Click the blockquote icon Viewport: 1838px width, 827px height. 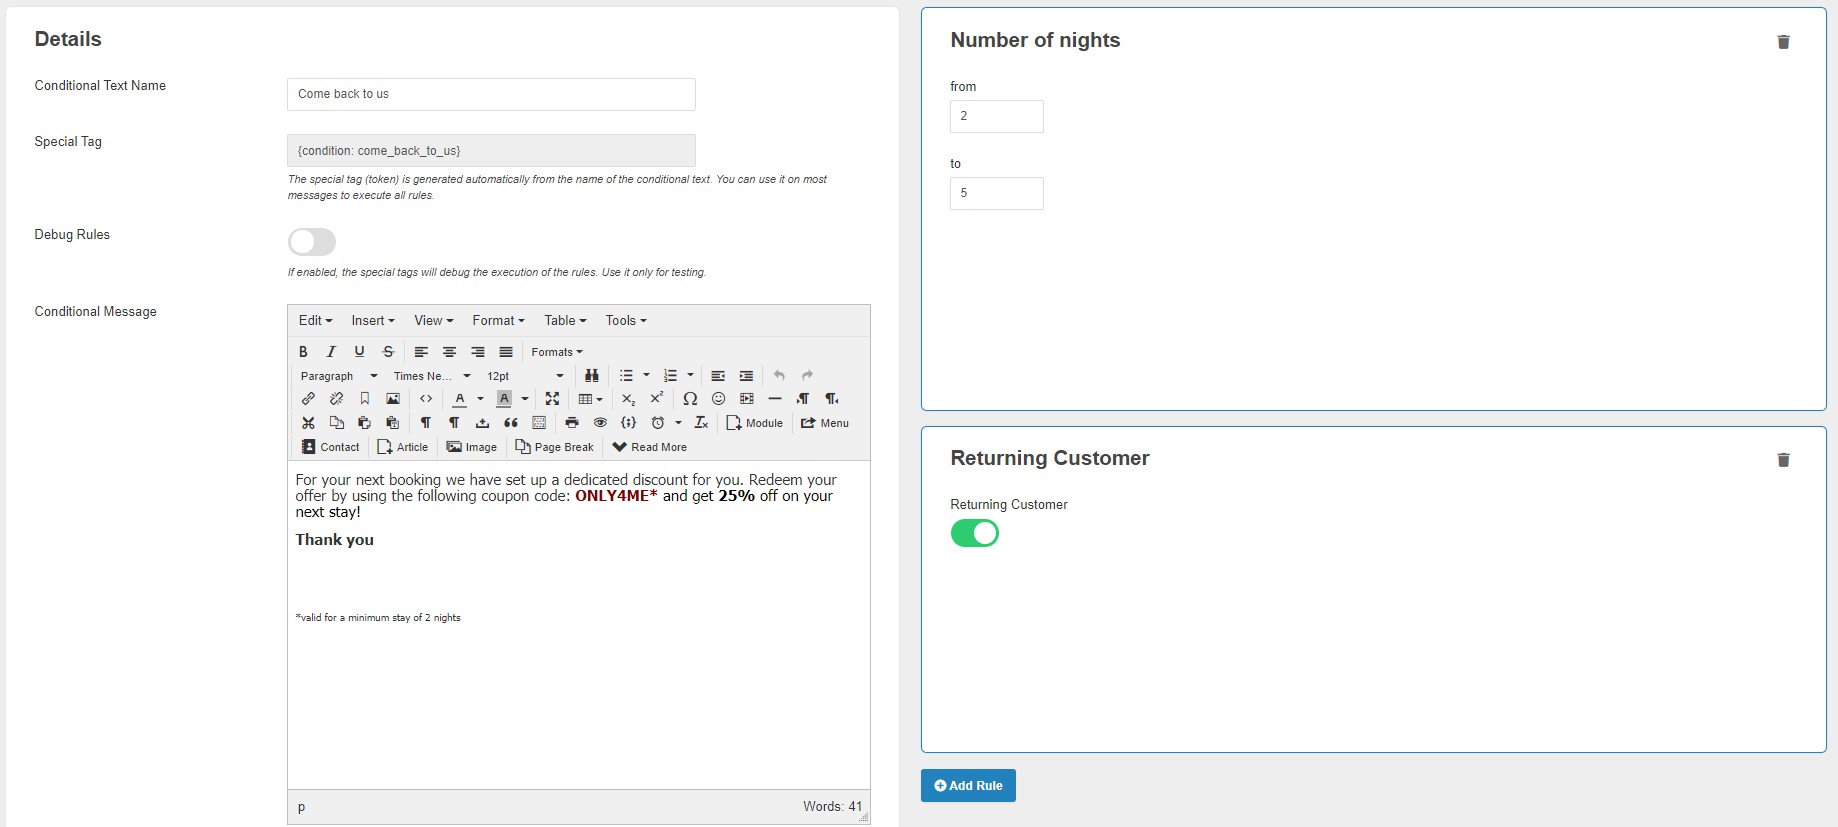(511, 423)
